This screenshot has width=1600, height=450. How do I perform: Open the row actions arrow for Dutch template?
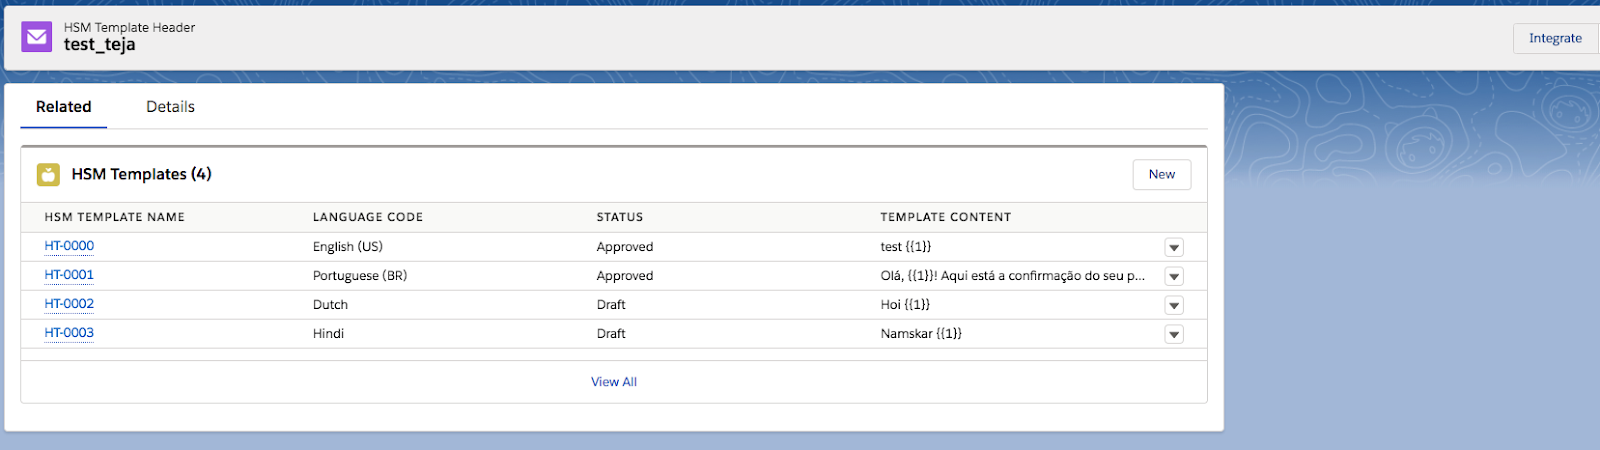[x=1174, y=305]
